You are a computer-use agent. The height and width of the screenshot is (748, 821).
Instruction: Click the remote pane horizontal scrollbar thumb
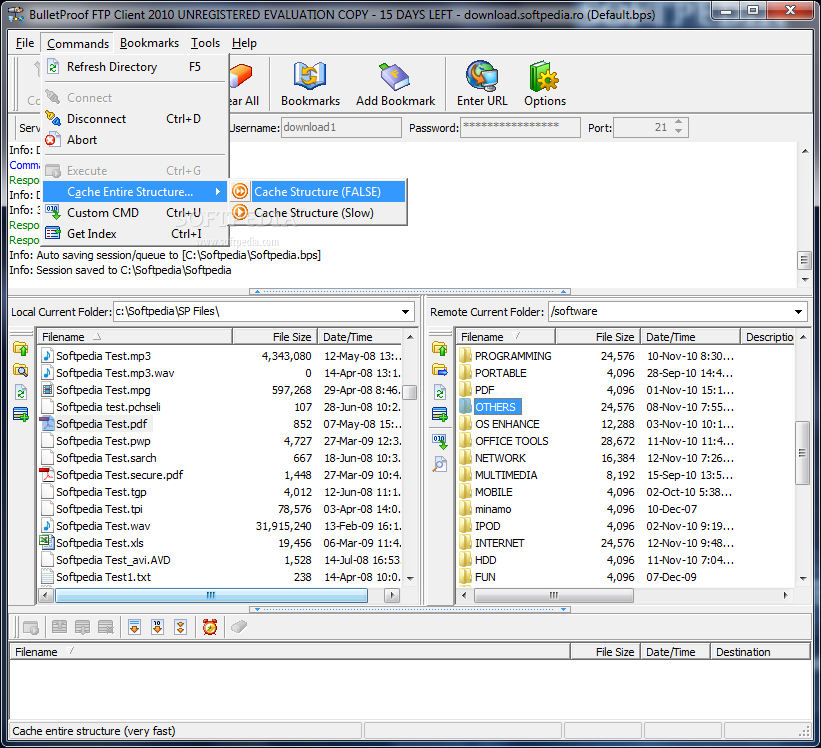click(553, 595)
